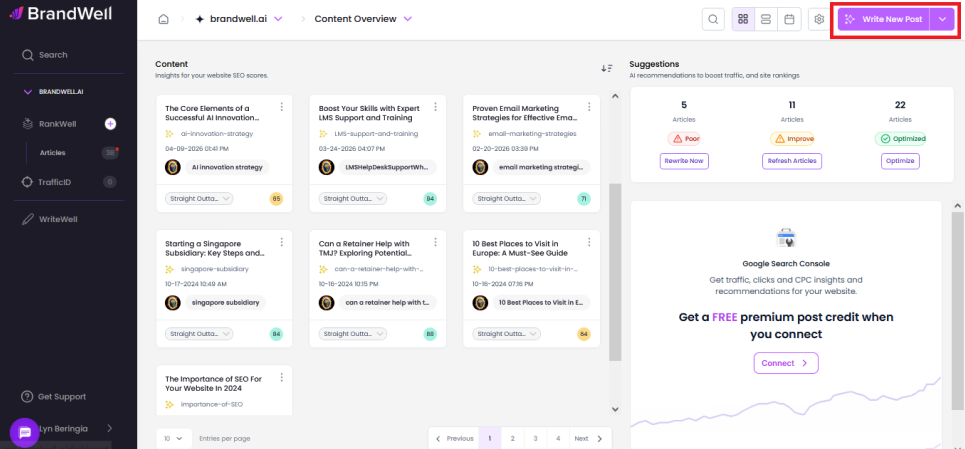The image size is (965, 449).
Task: Open the Write New Post arrow dropdown
Action: tap(942, 19)
